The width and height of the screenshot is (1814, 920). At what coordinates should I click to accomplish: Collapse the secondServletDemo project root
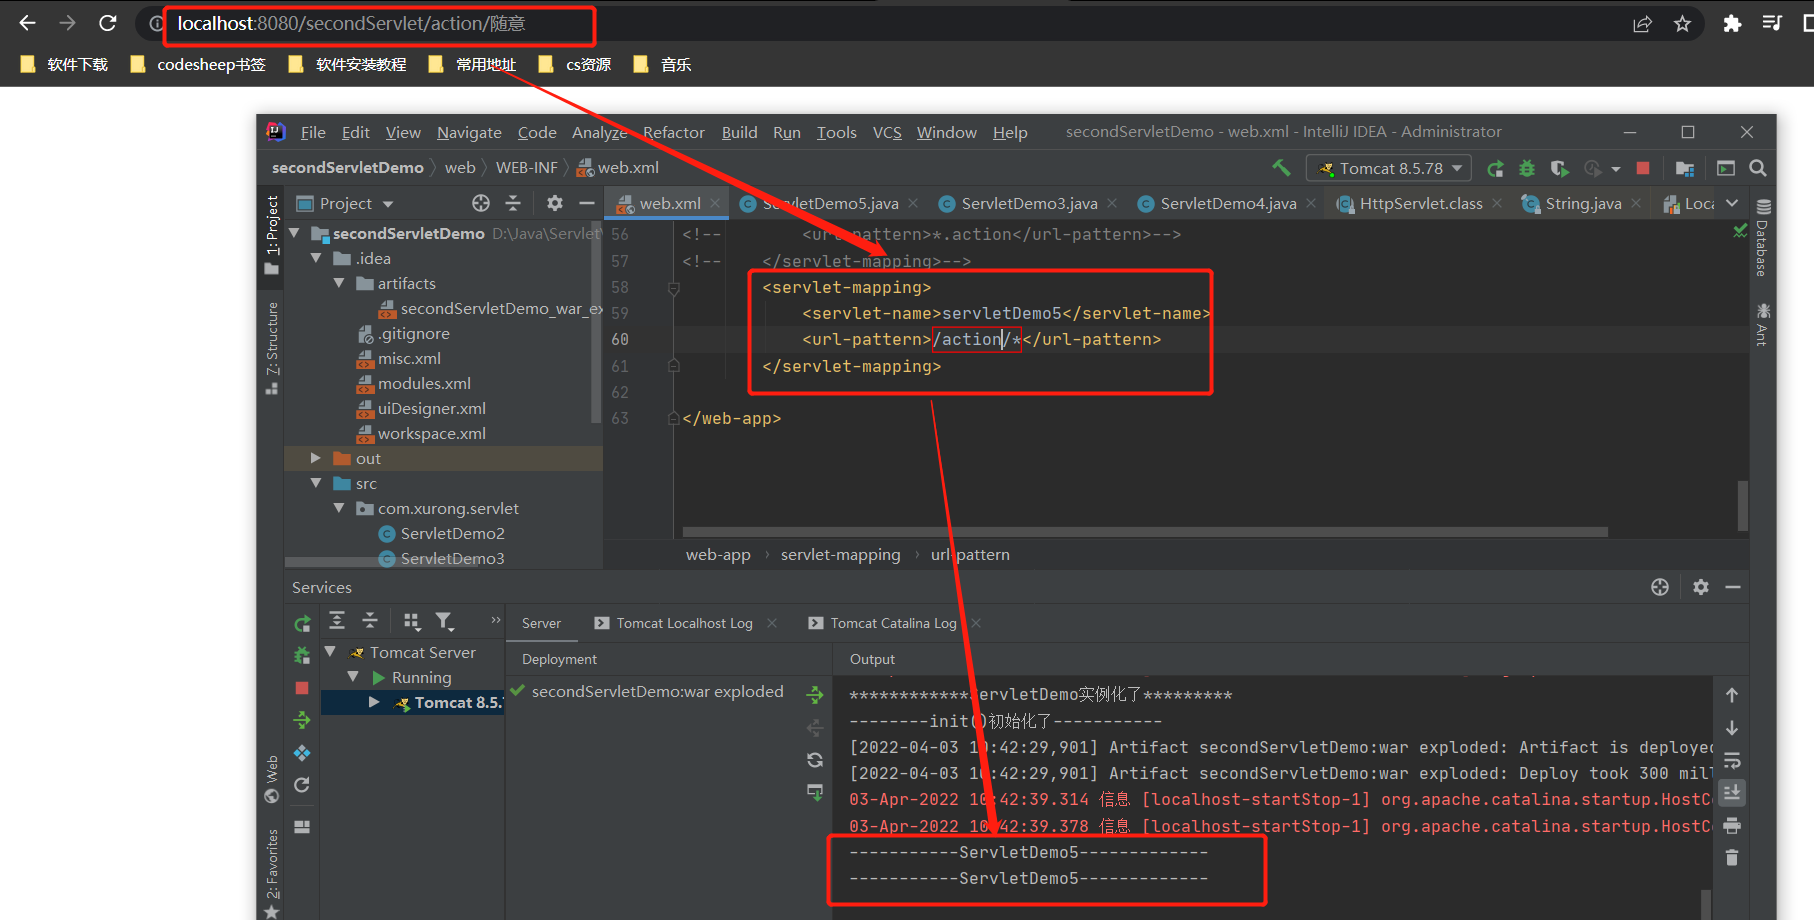click(294, 232)
